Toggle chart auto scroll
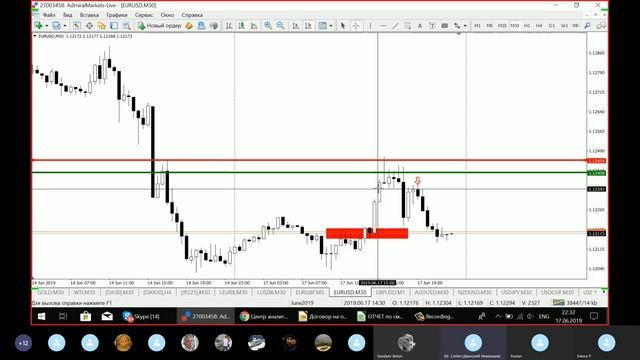The width and height of the screenshot is (640, 360). (296, 26)
